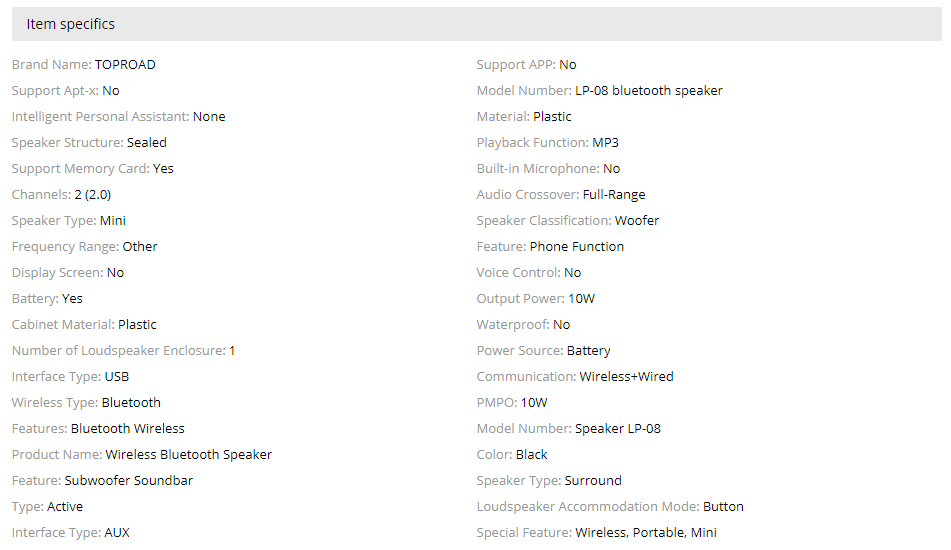The width and height of the screenshot is (951, 550).
Task: Click the Wireless Bluetooth Speaker product name
Action: point(189,455)
